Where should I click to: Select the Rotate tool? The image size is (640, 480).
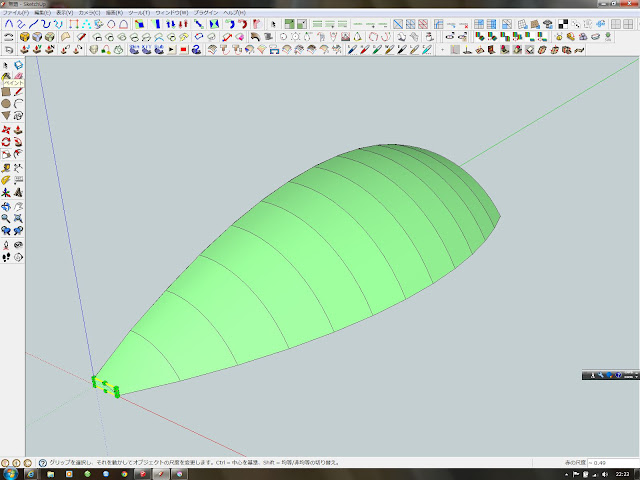pyautogui.click(x=6, y=142)
